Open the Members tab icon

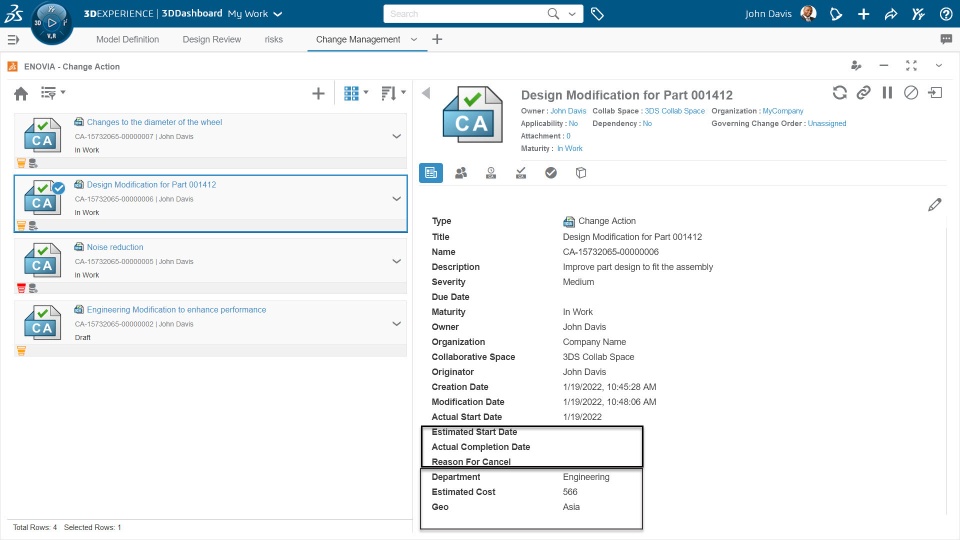(x=461, y=172)
